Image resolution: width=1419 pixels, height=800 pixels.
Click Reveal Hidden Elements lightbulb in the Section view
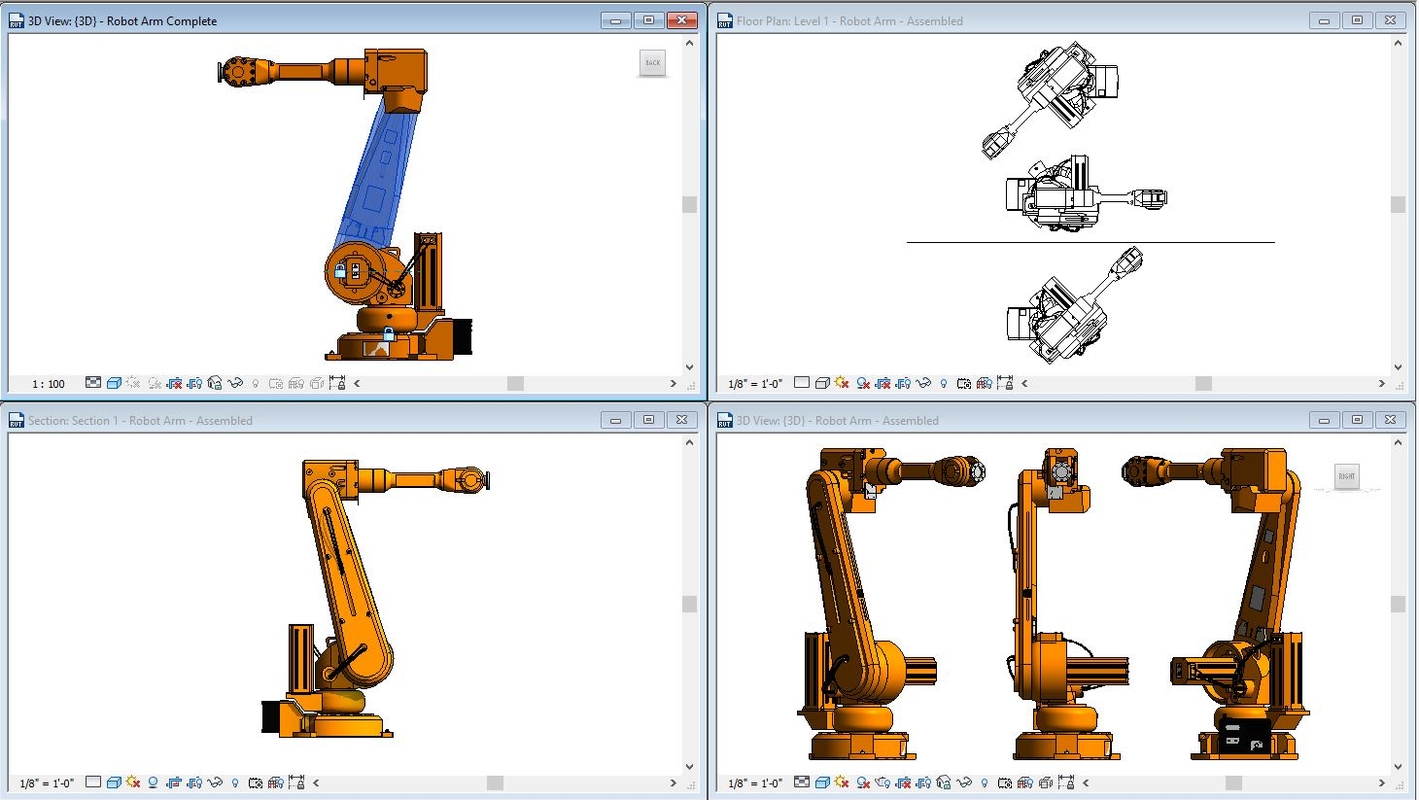point(235,783)
